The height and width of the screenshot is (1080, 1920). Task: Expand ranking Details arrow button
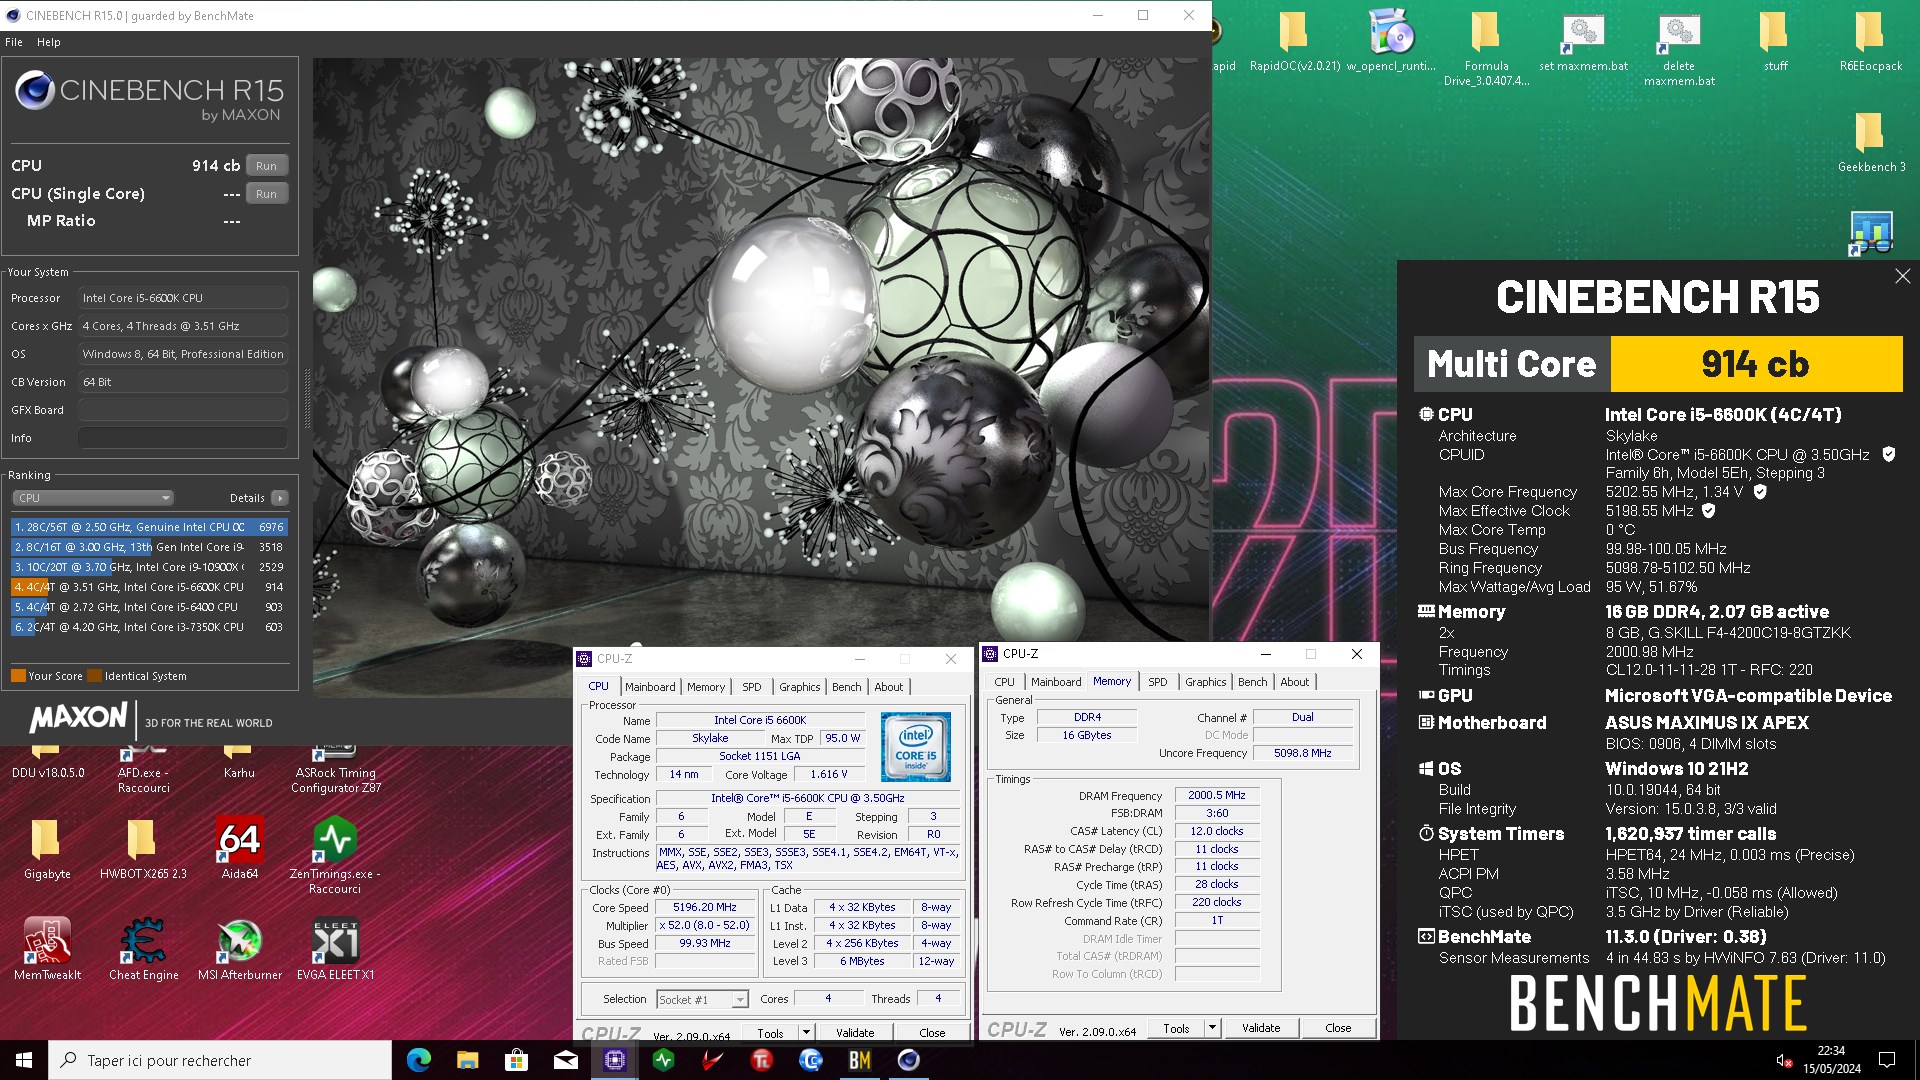pyautogui.click(x=280, y=498)
